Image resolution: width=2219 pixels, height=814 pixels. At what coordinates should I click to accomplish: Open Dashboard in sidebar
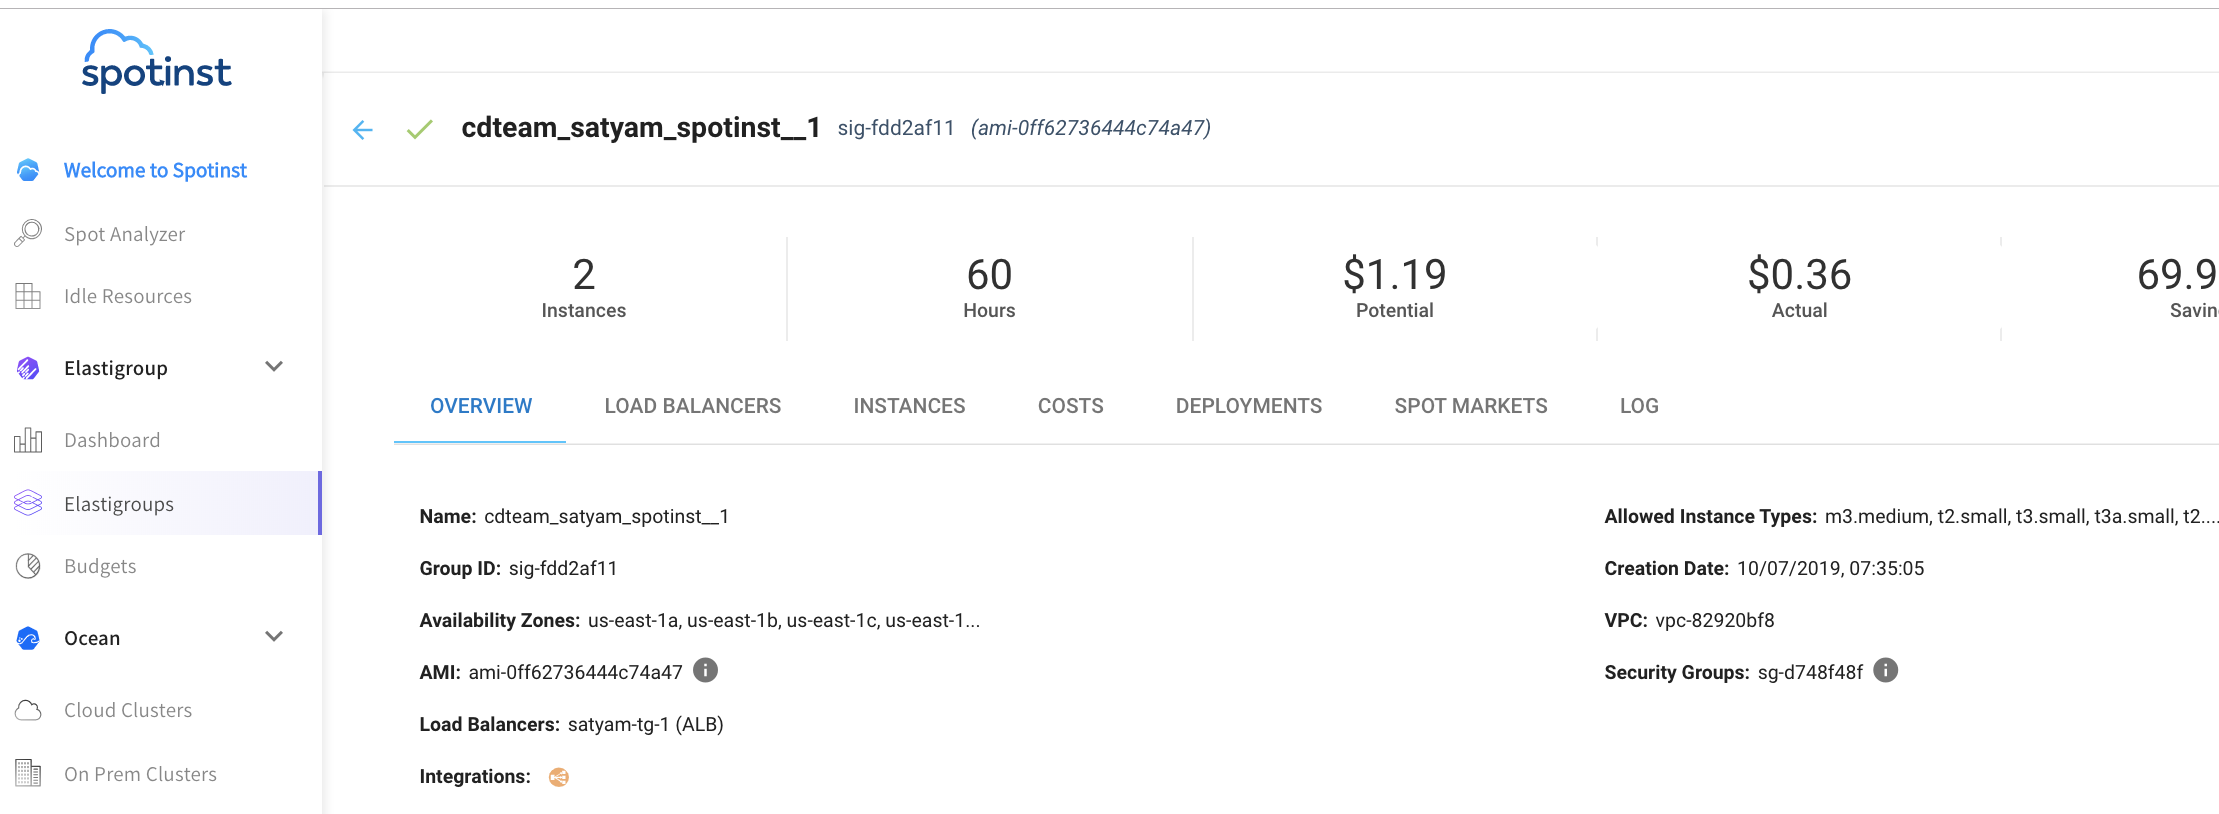(x=112, y=440)
